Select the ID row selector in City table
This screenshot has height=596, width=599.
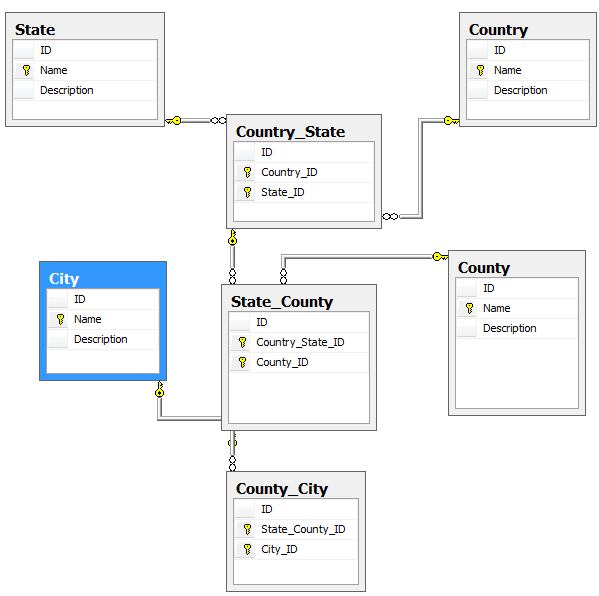click(x=57, y=299)
